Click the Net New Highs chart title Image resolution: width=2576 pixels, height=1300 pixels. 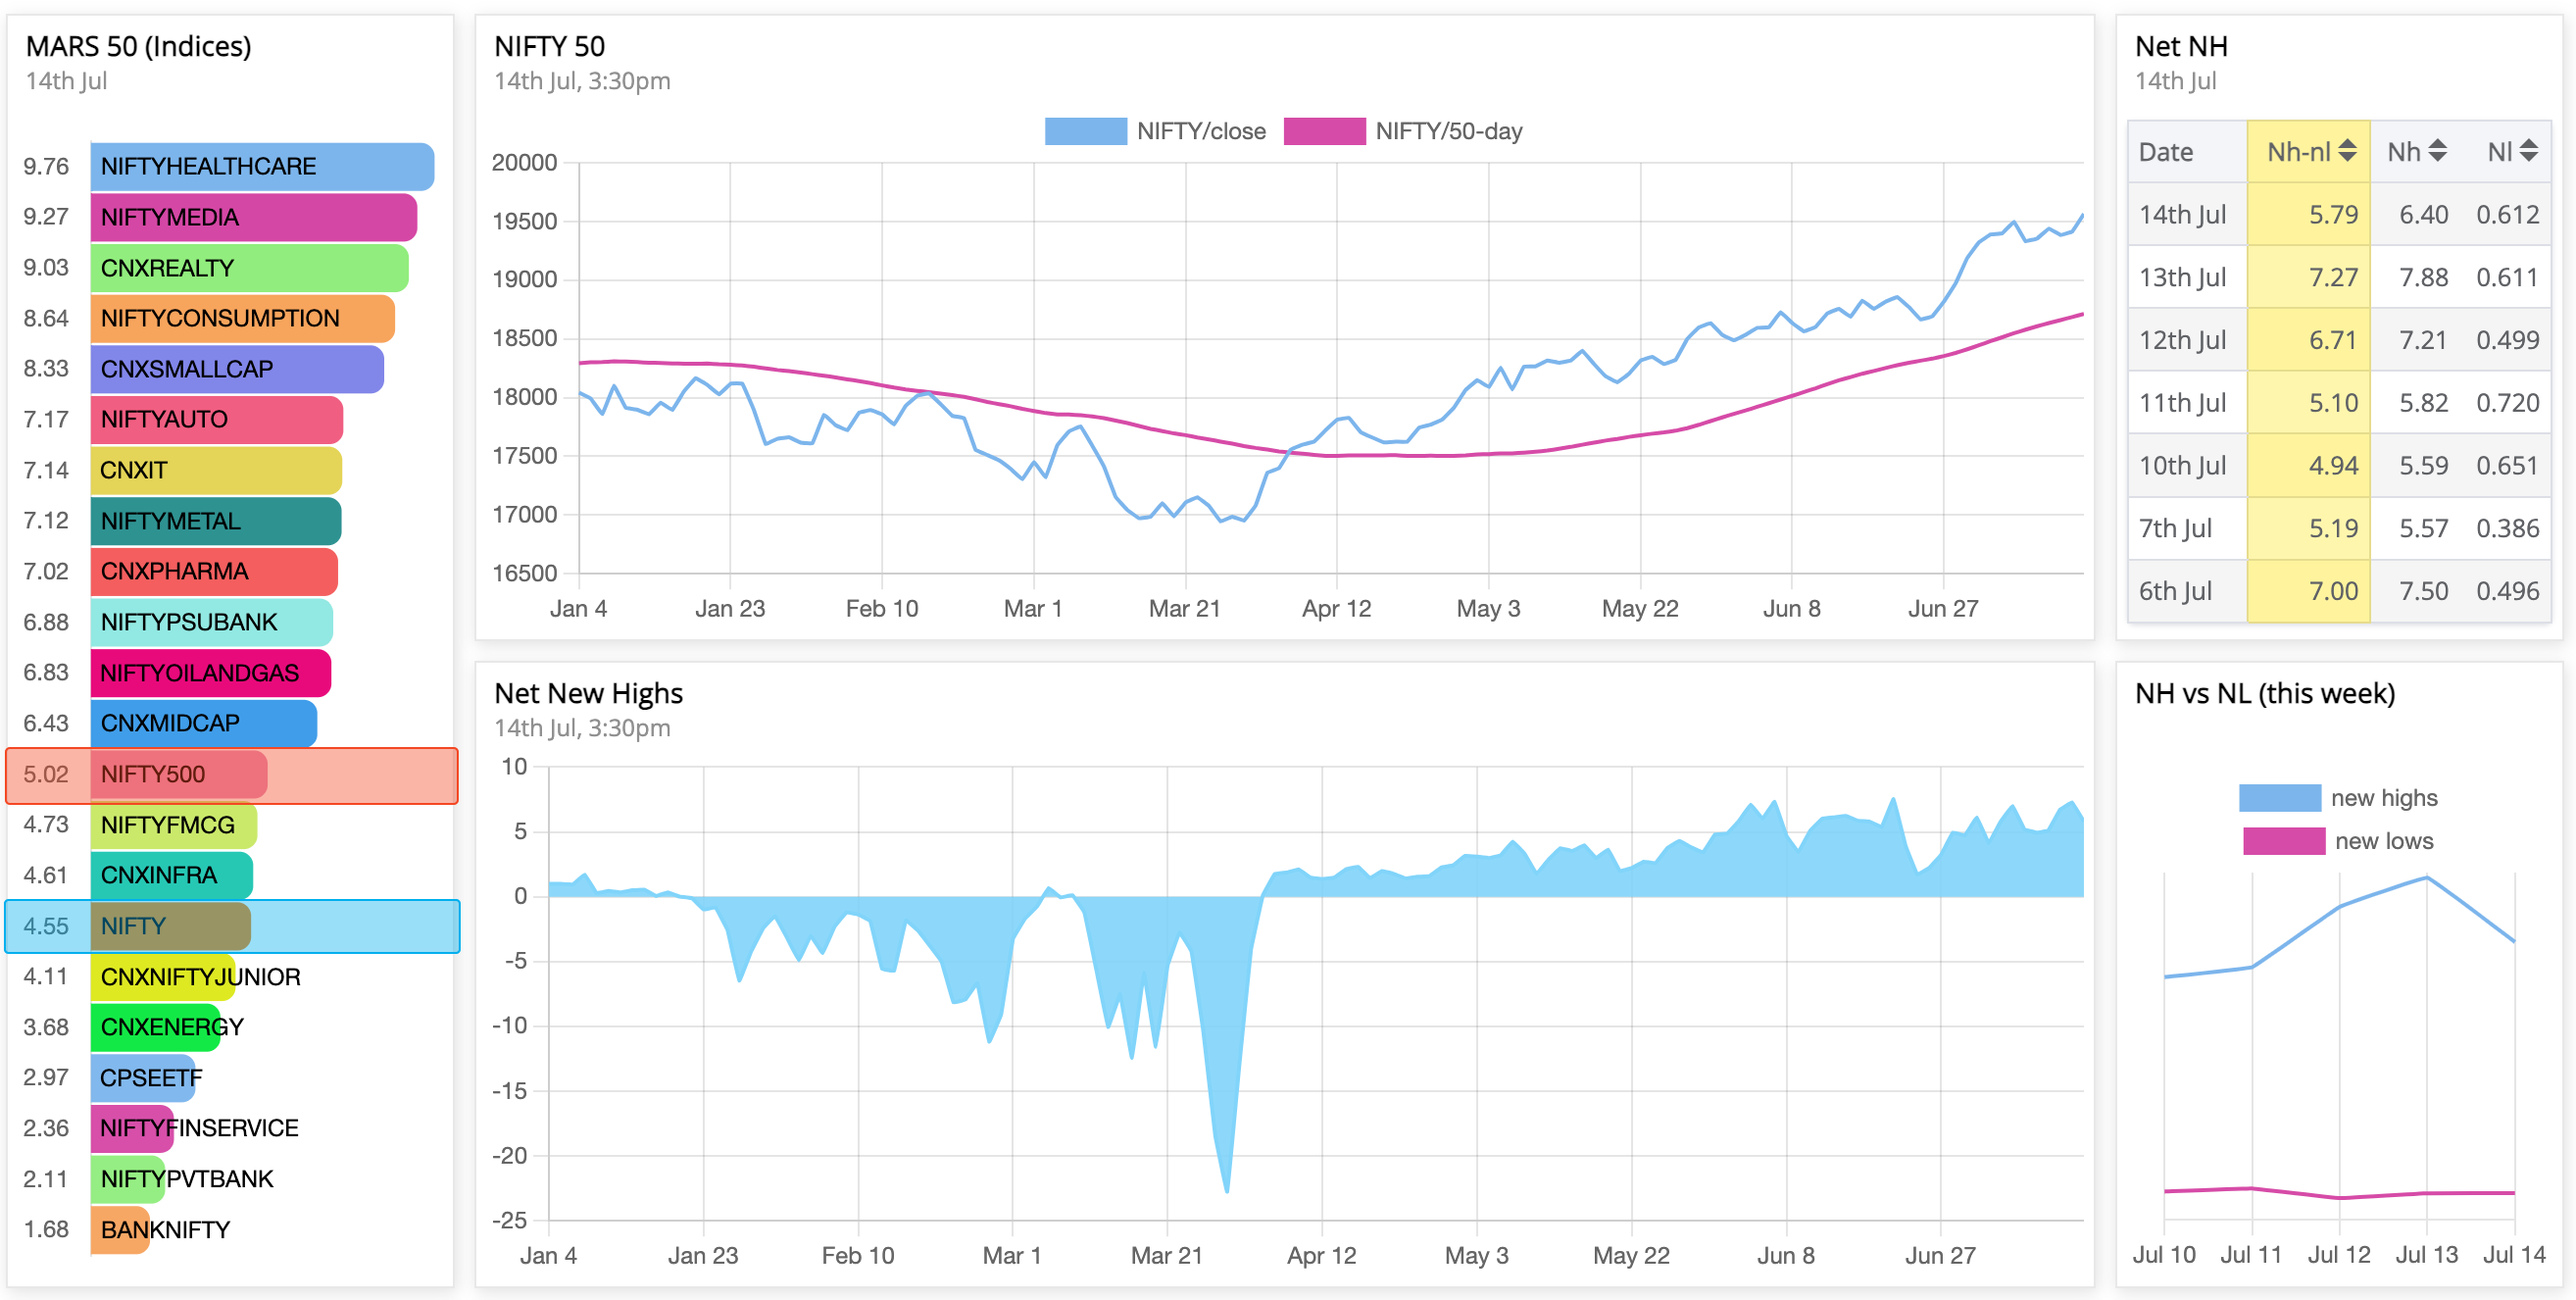[x=588, y=693]
